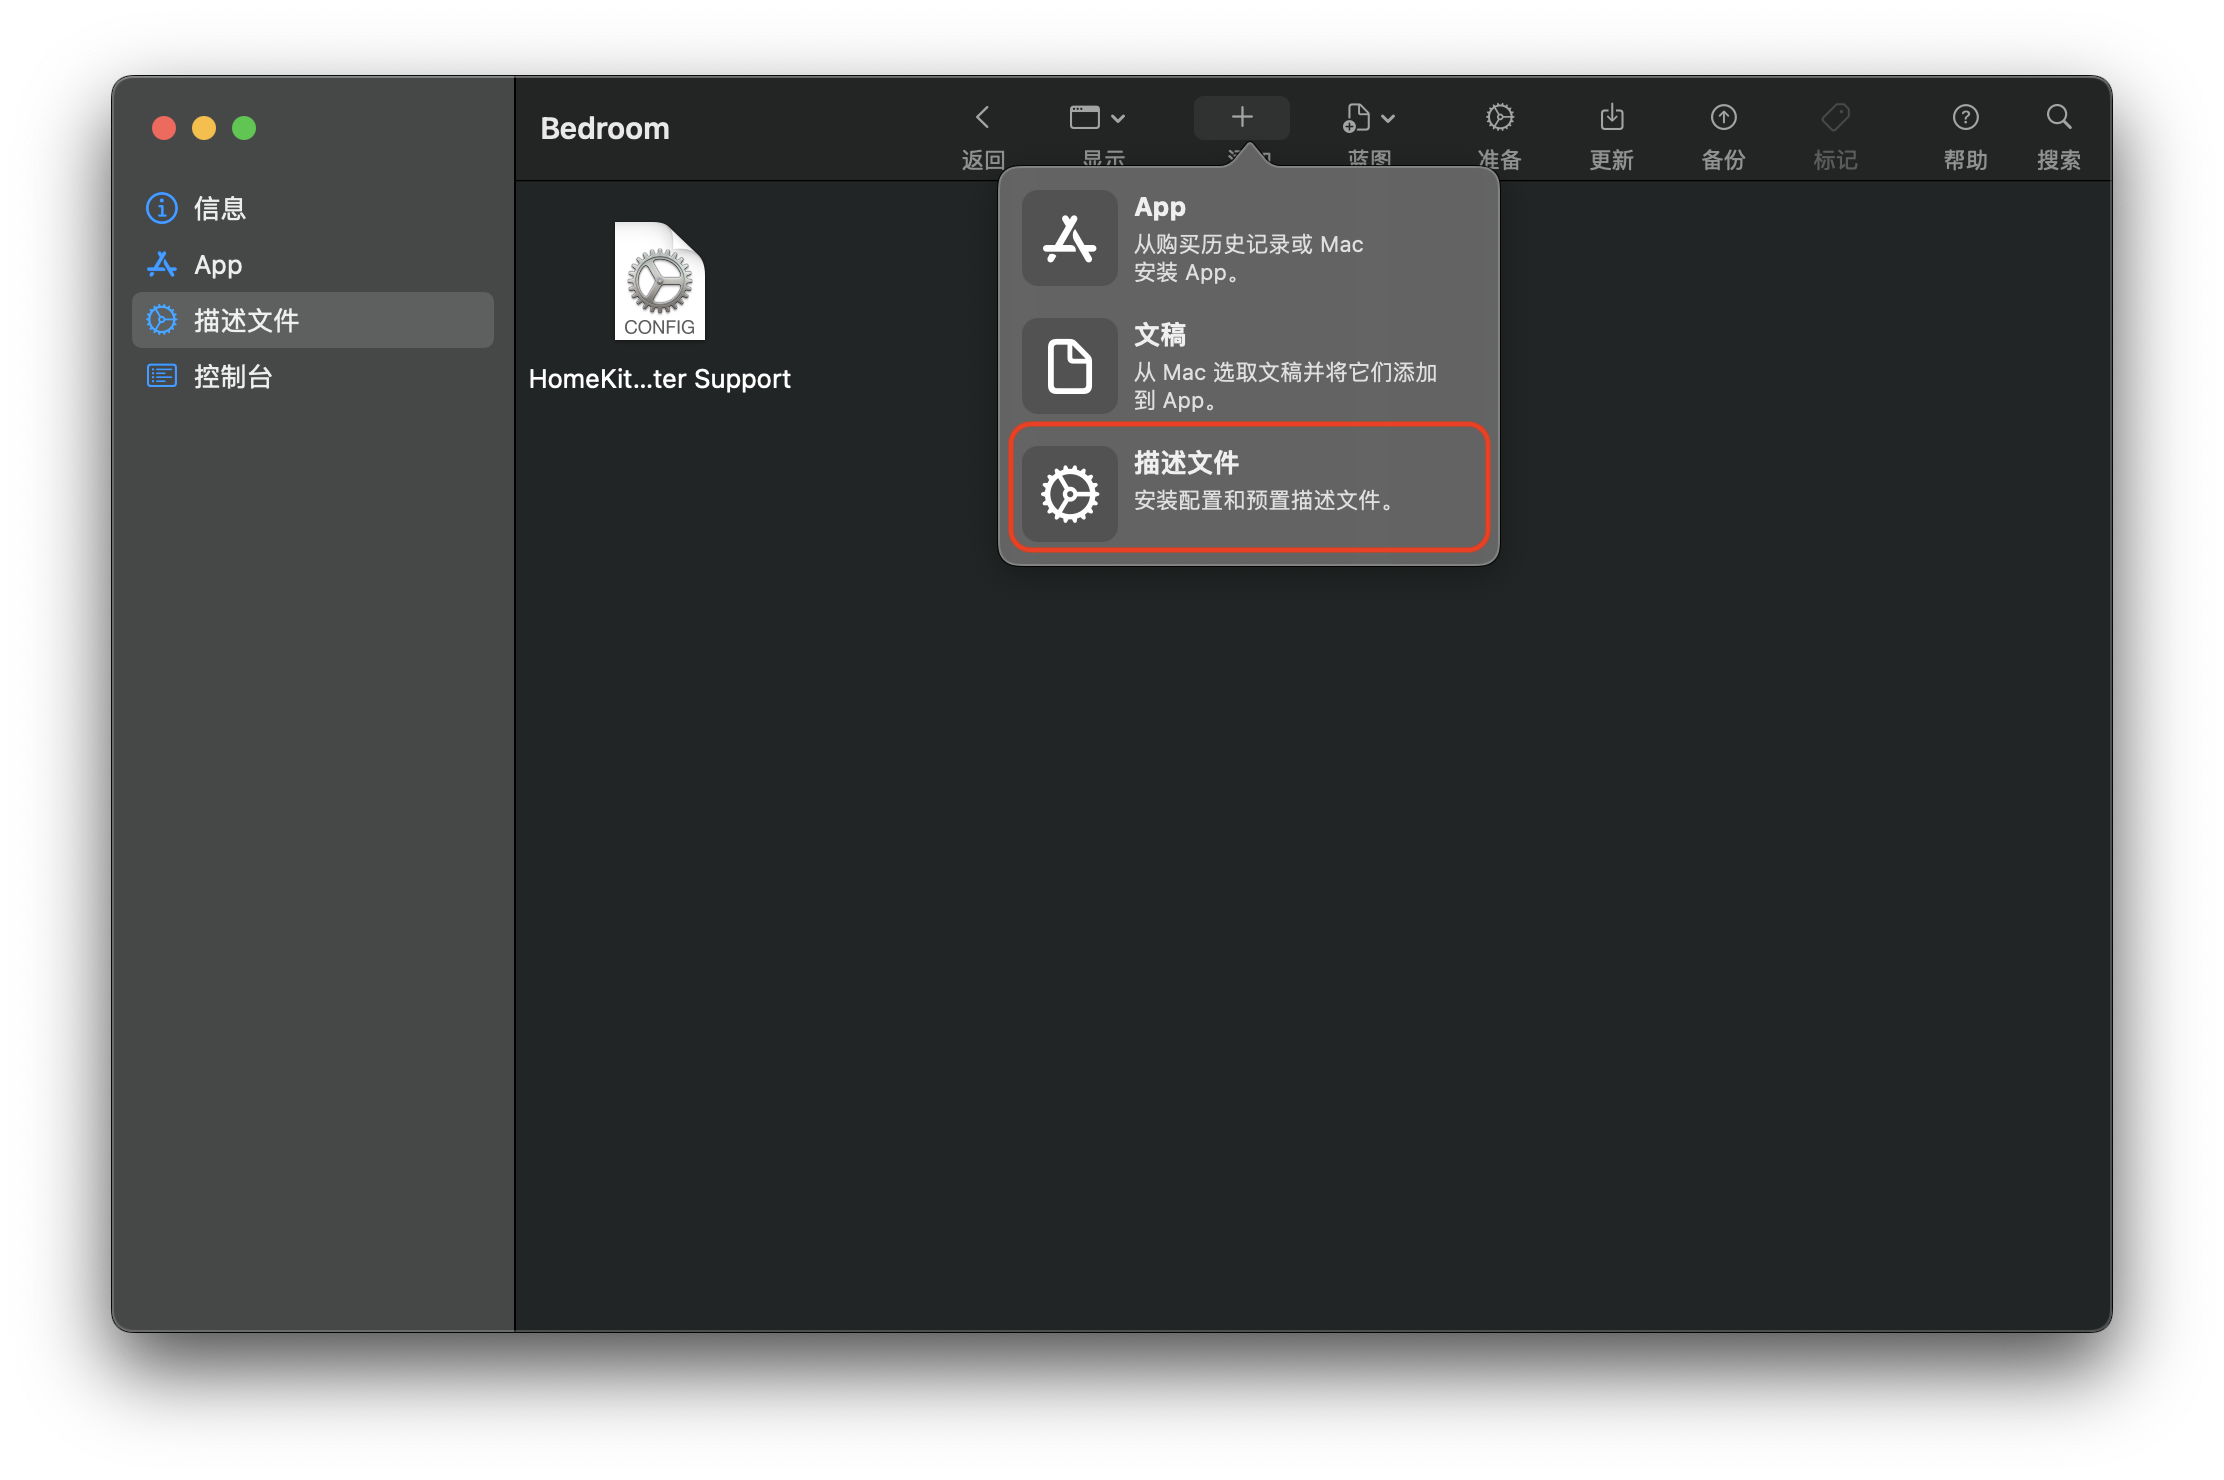Viewport: 2224px width, 1480px height.
Task: Click the Tag (标记) icon
Action: [x=1835, y=118]
